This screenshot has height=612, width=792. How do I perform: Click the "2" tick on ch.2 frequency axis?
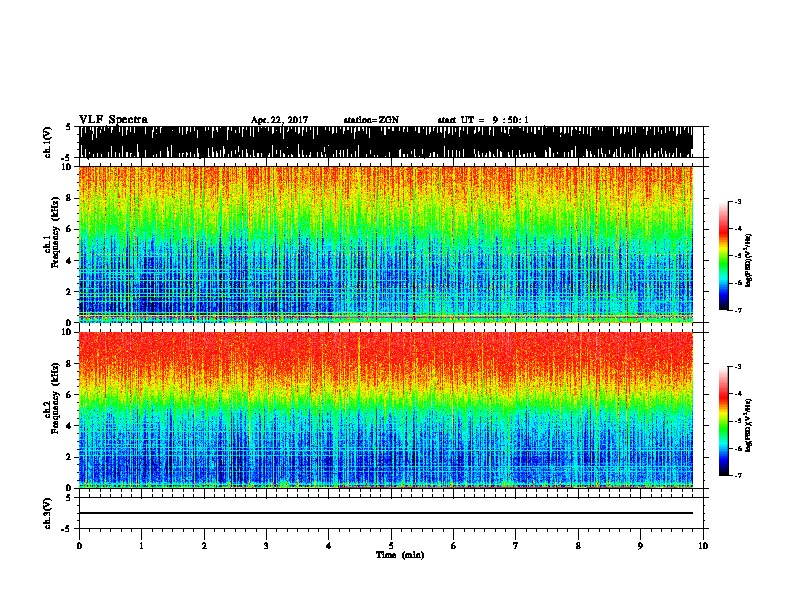click(69, 457)
